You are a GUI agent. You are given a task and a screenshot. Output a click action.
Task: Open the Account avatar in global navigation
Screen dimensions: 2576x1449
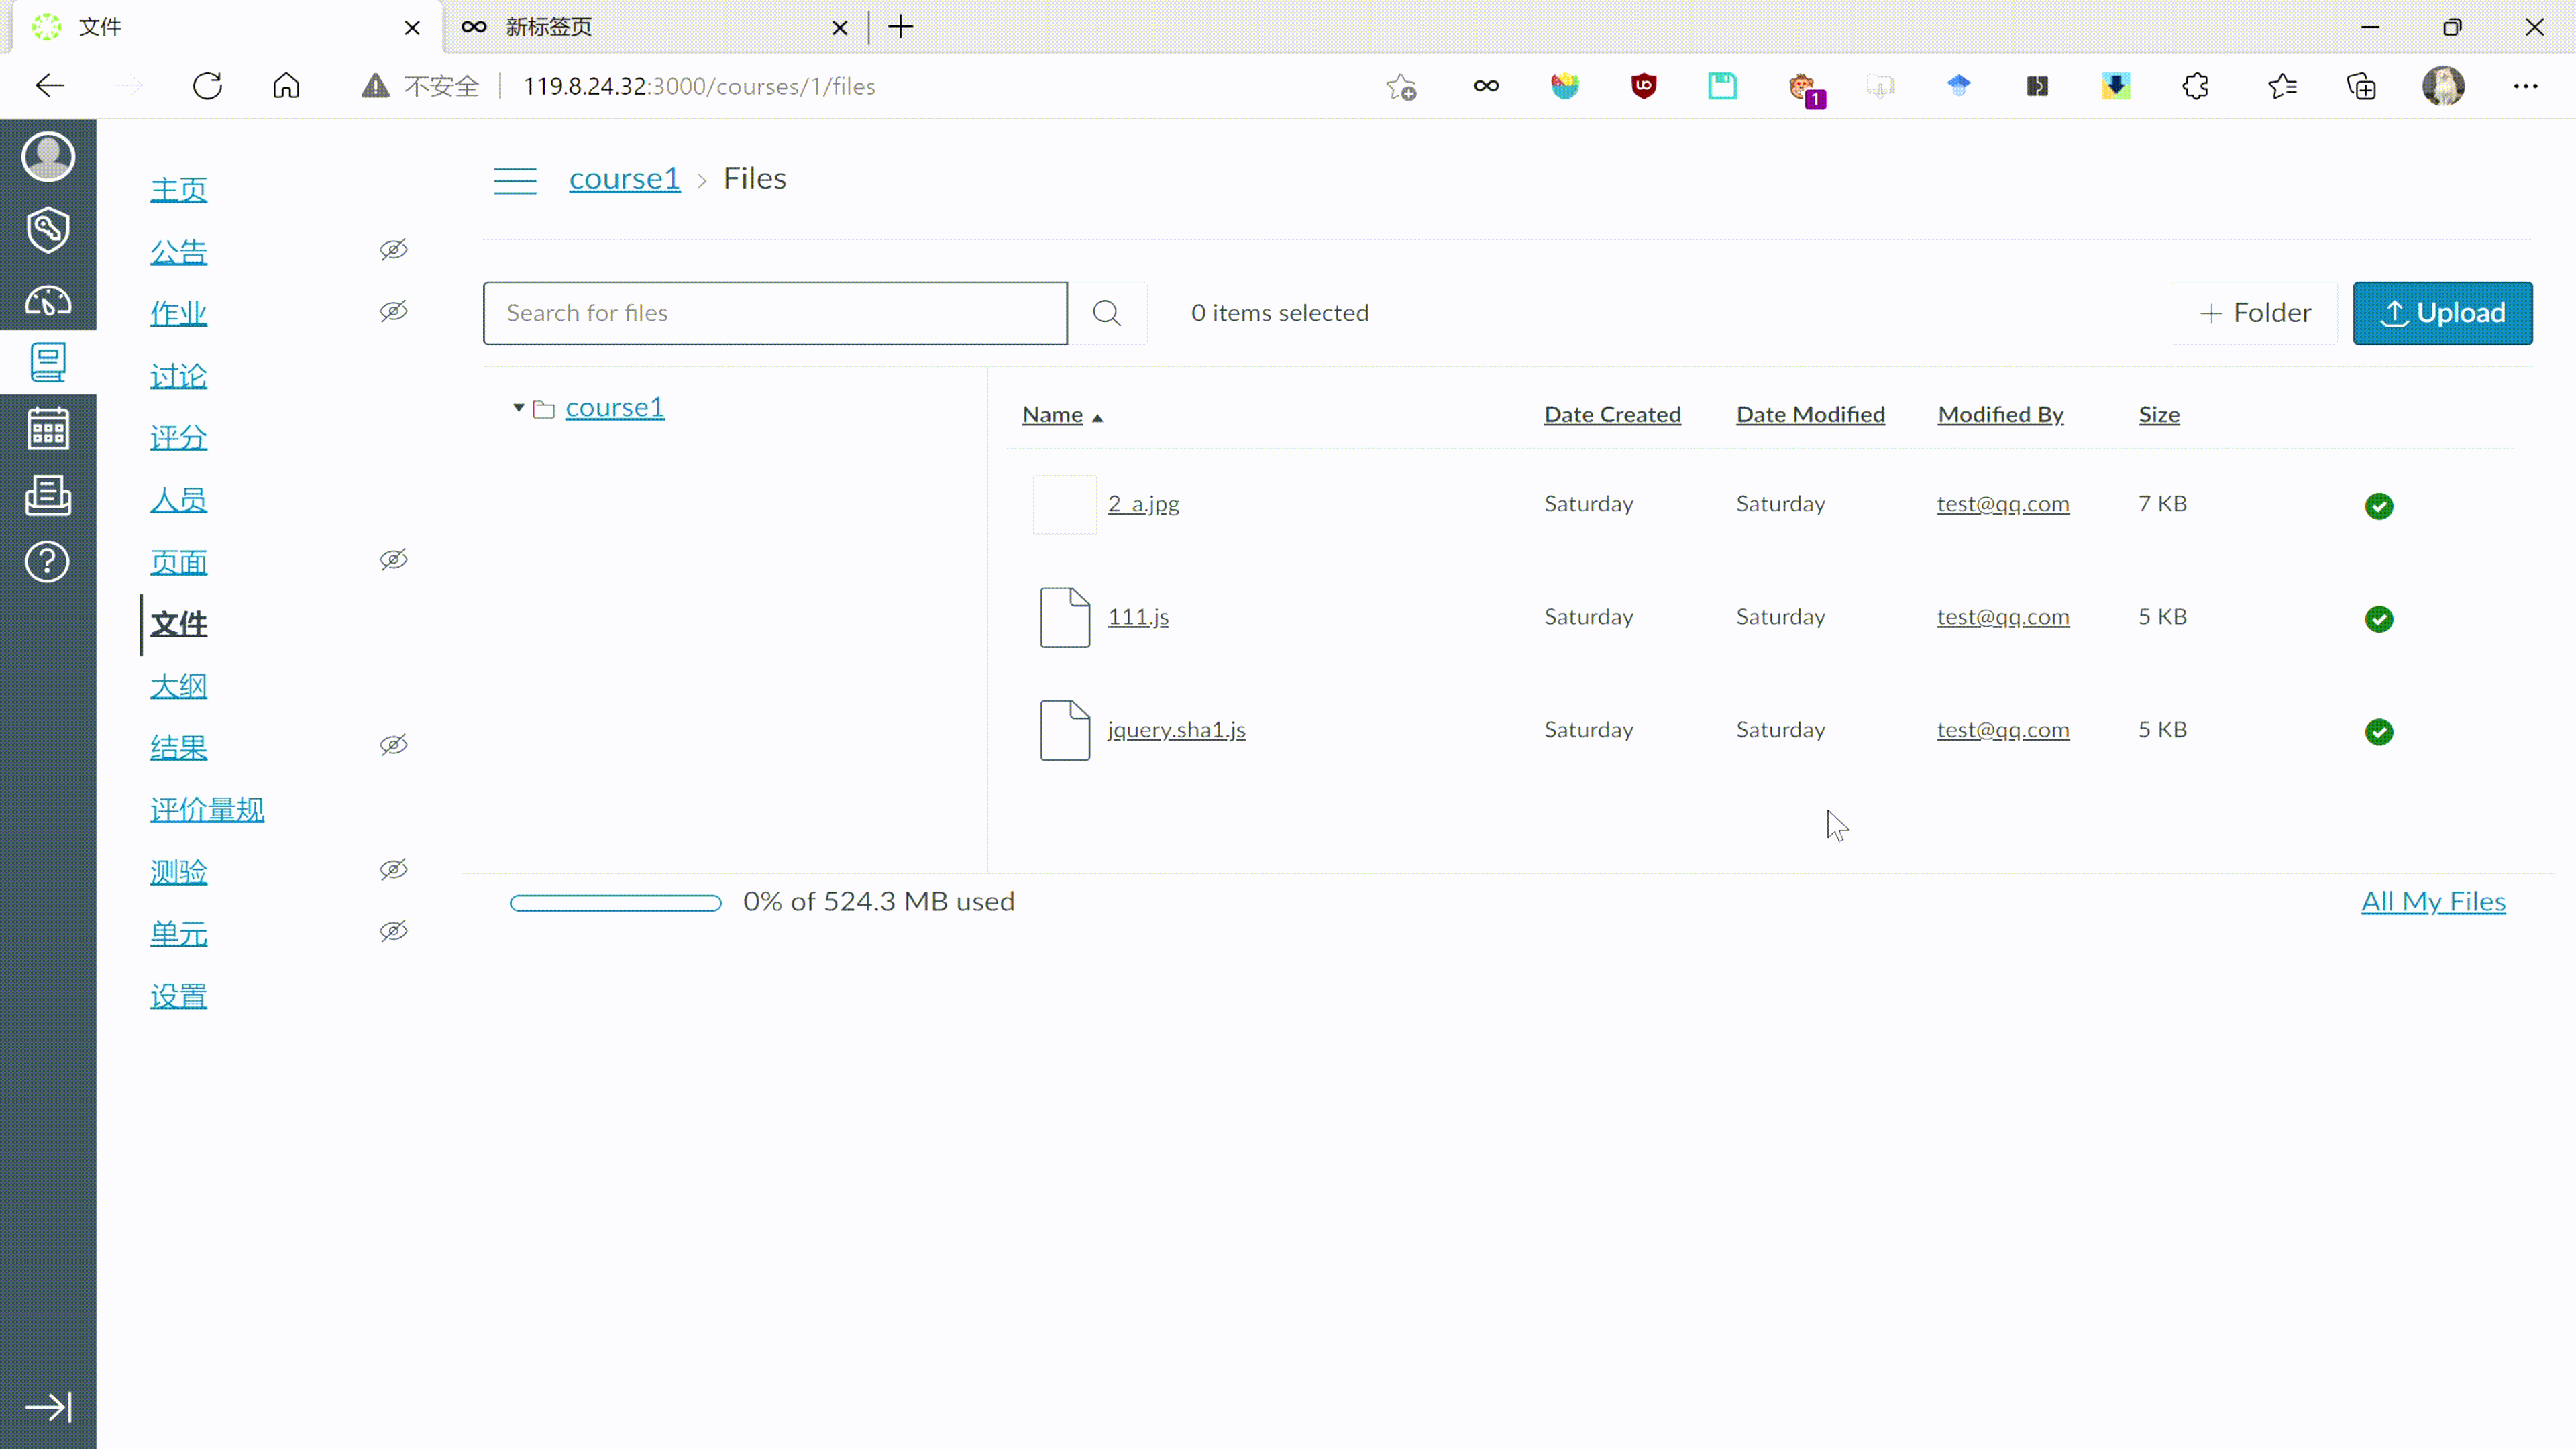pyautogui.click(x=48, y=157)
